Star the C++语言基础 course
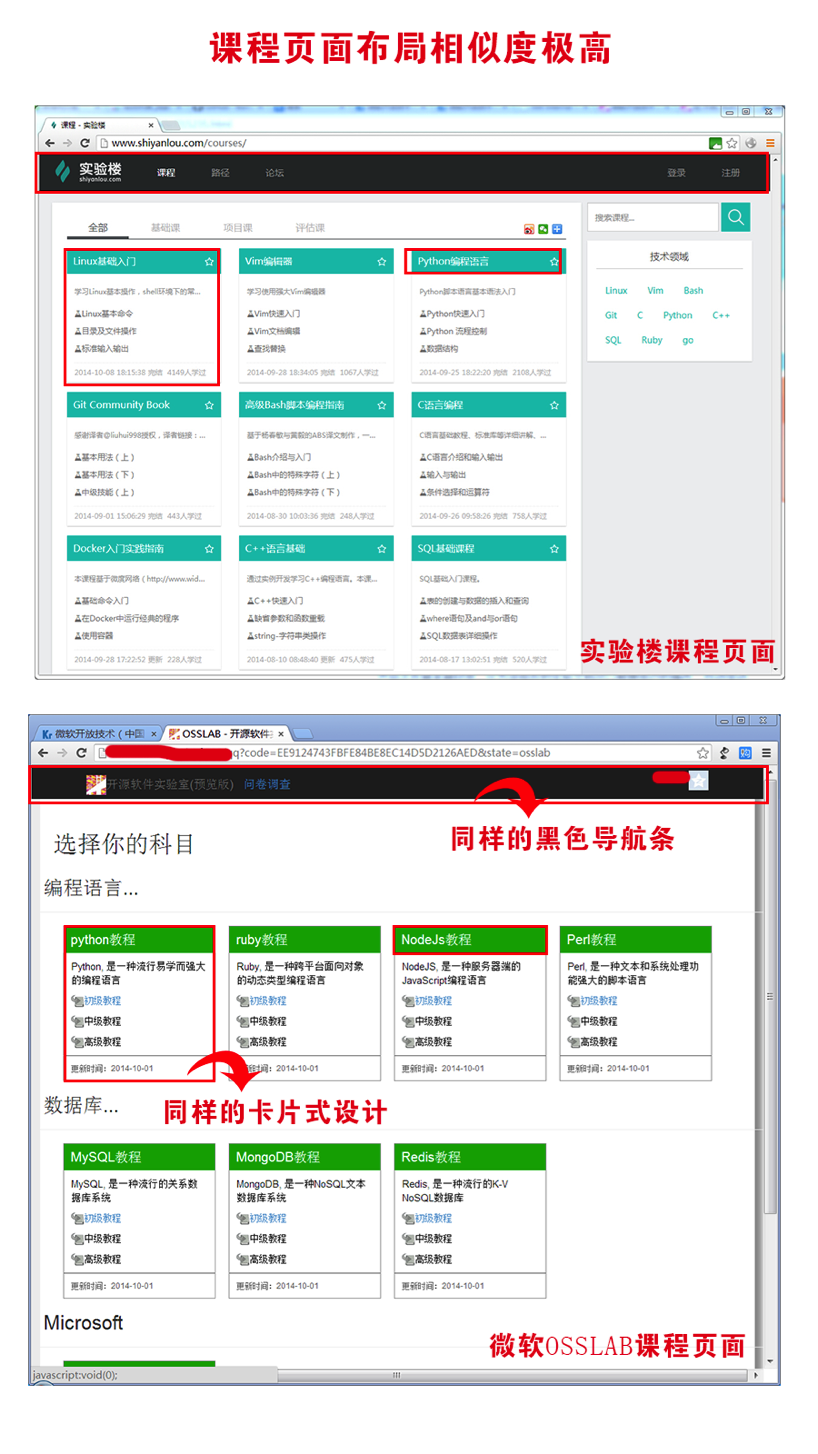Image resolution: width=818 pixels, height=1454 pixels. pyautogui.click(x=381, y=549)
